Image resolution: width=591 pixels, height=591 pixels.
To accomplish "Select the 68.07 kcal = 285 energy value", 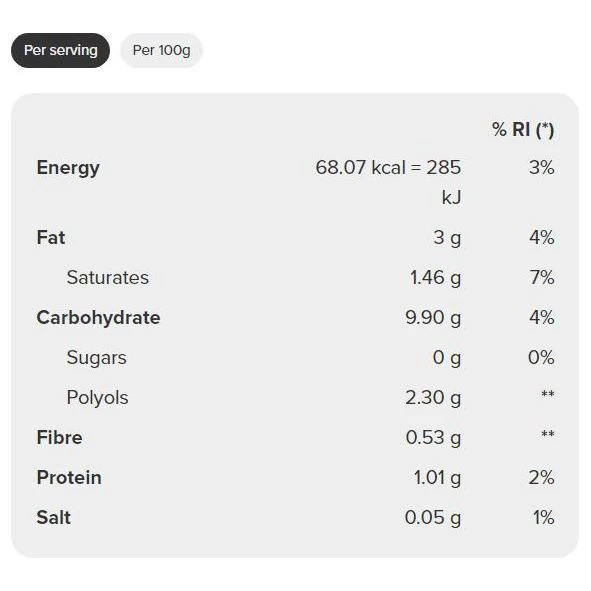I will coord(388,167).
